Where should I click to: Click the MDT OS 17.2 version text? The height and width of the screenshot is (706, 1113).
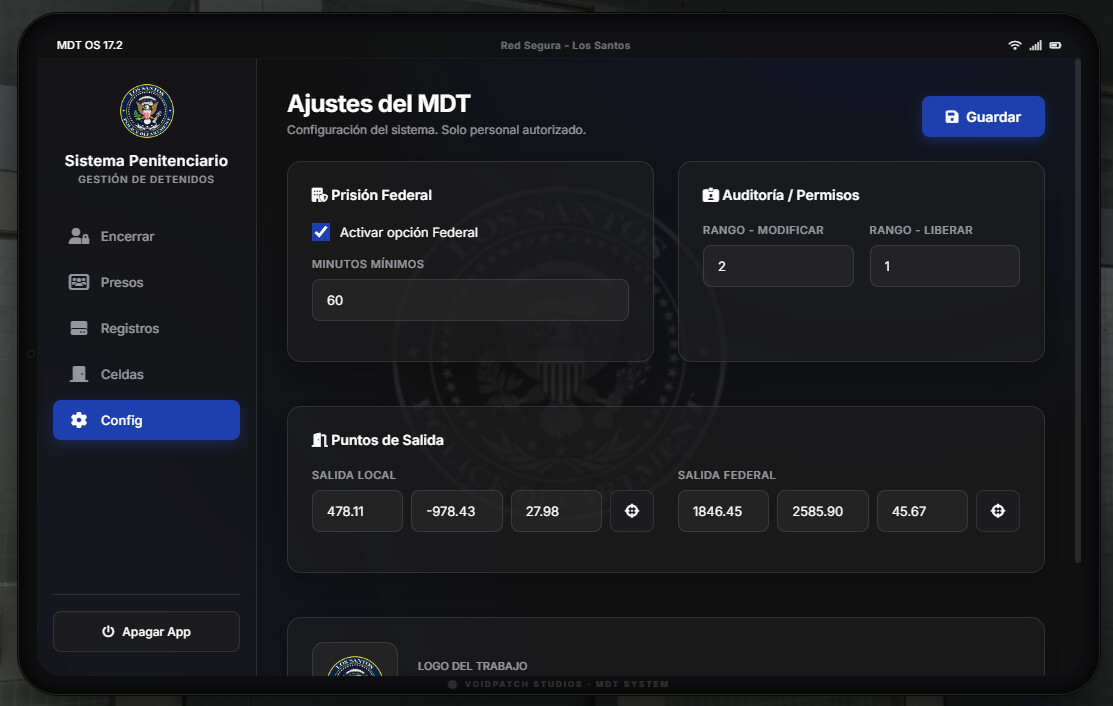89,45
